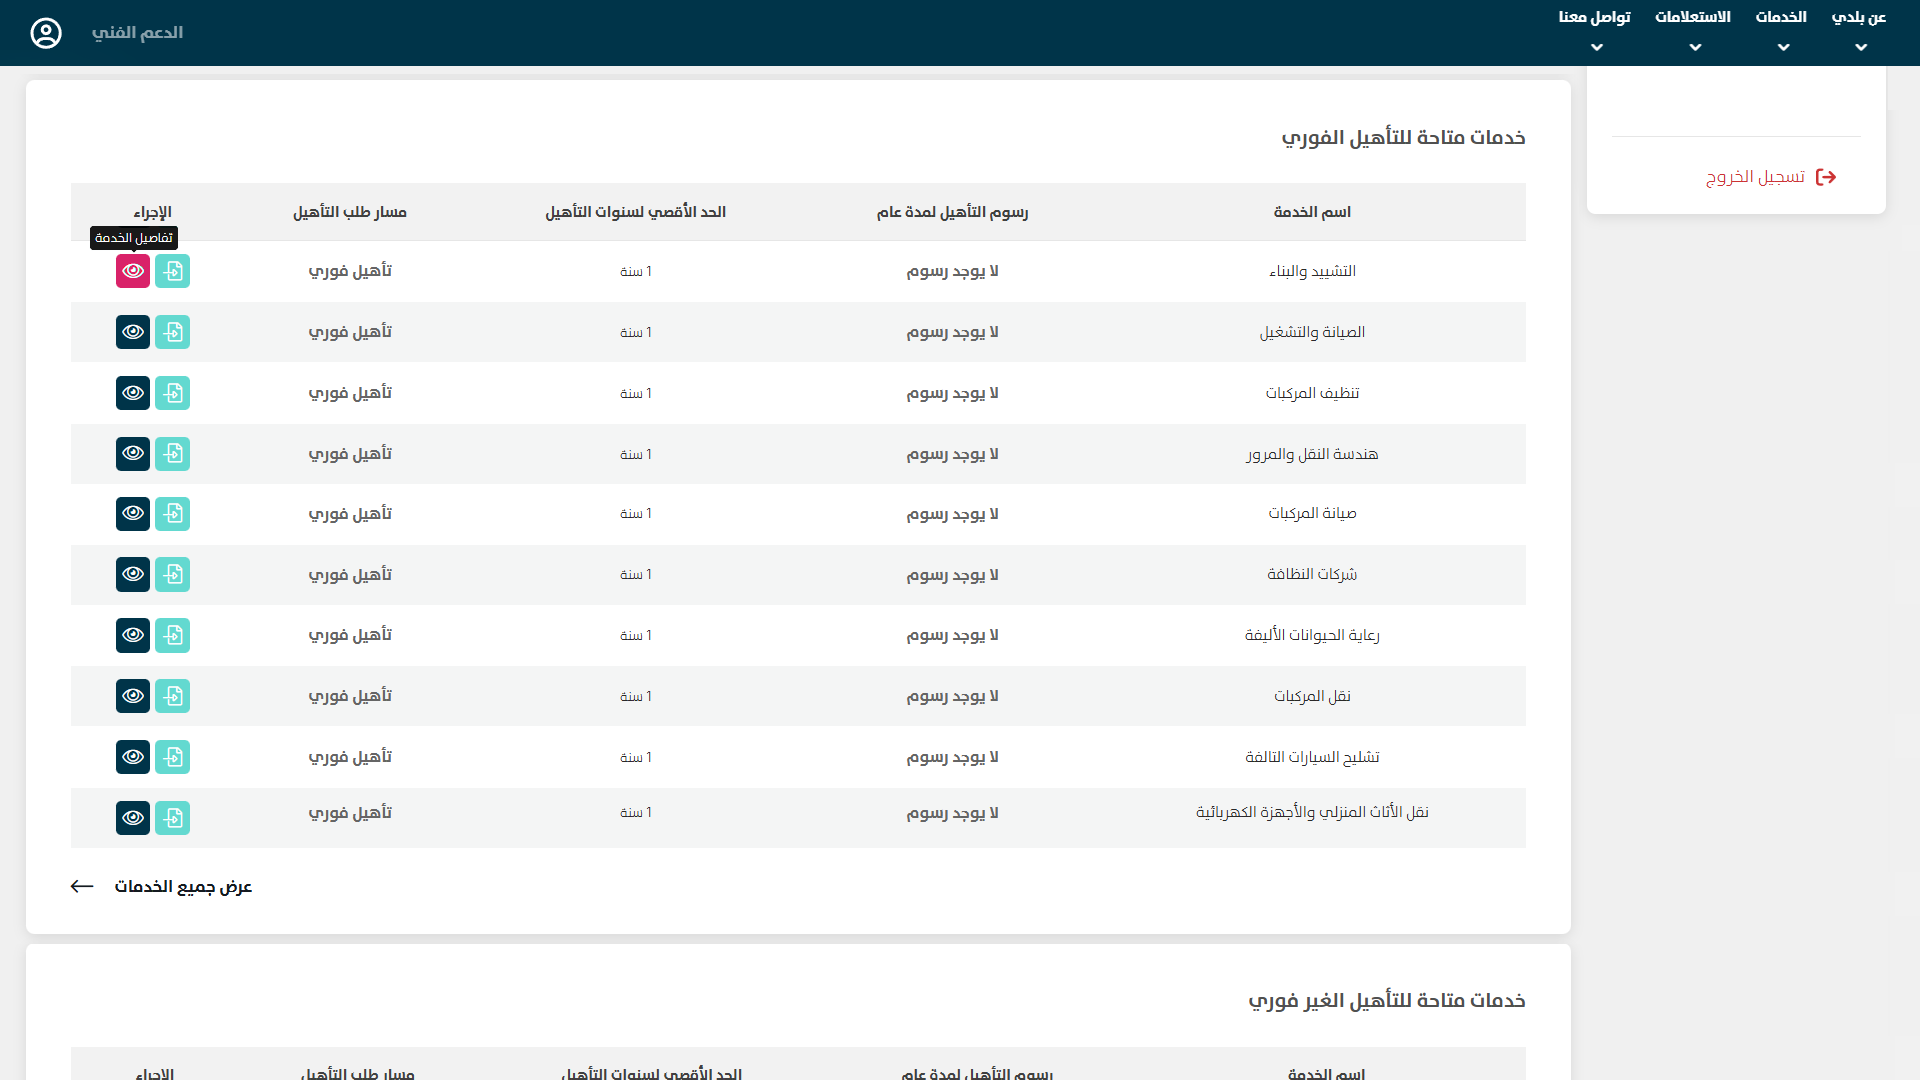Submit request icon for تشليح السيارات التالفة
Image resolution: width=1920 pixels, height=1080 pixels.
coord(173,757)
